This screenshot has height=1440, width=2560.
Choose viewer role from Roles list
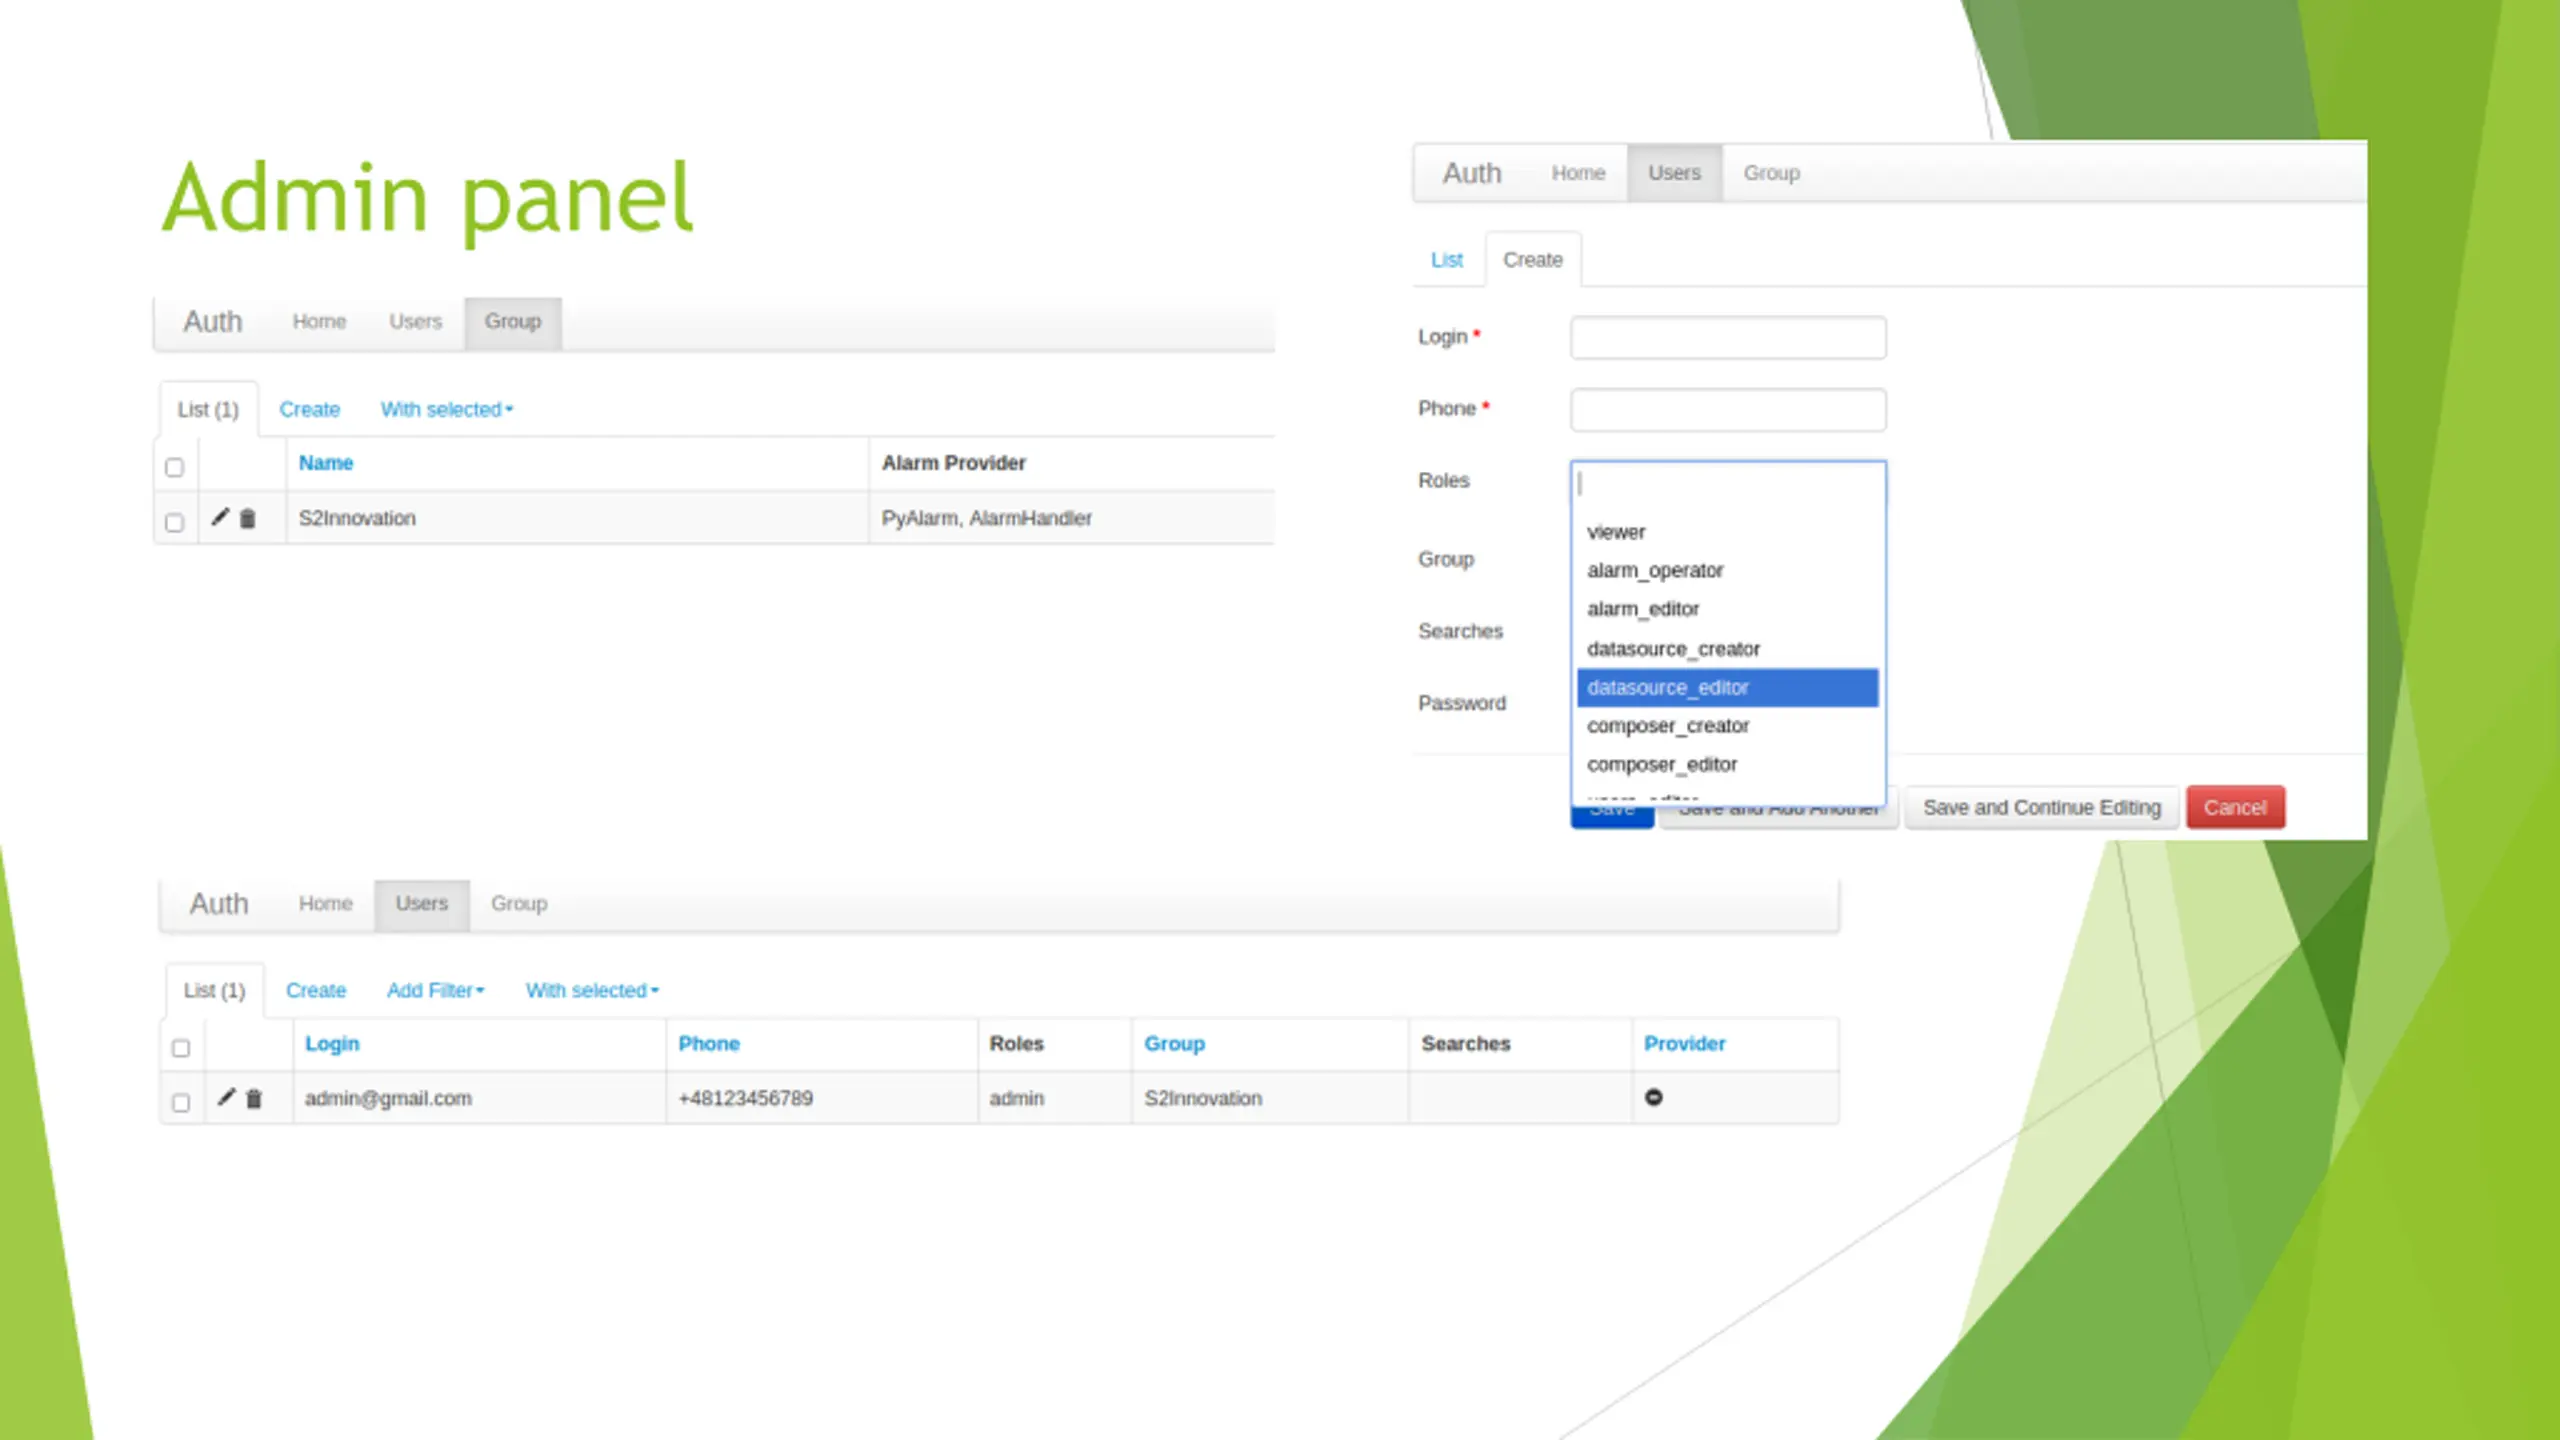(x=1727, y=532)
